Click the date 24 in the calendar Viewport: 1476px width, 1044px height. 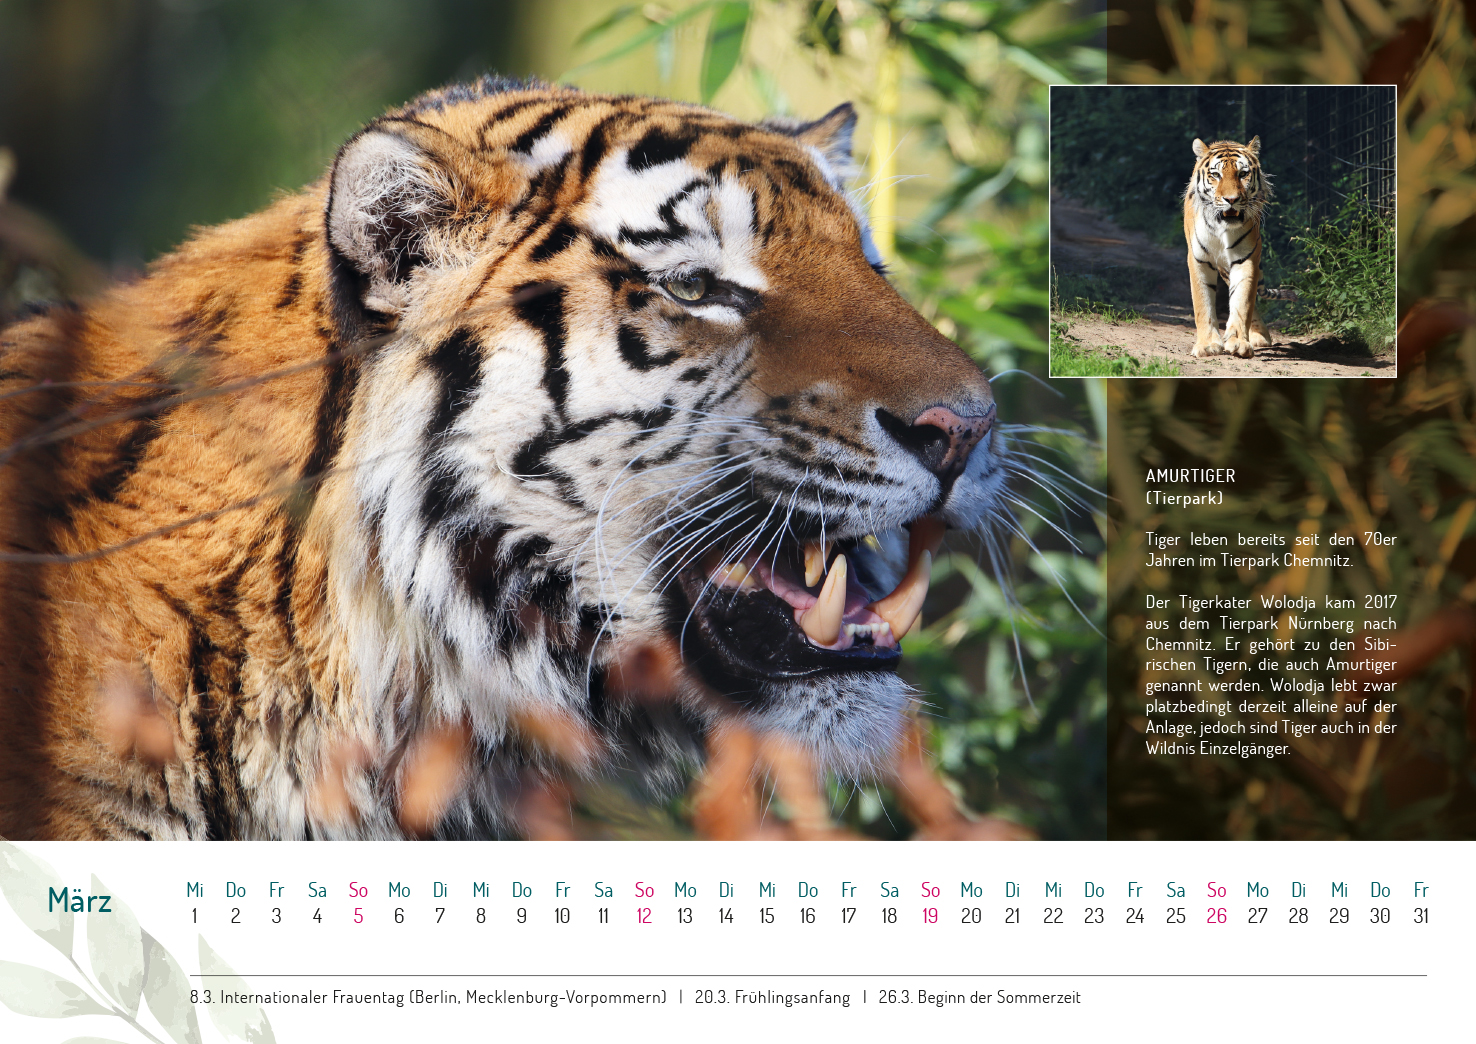coord(1135,916)
